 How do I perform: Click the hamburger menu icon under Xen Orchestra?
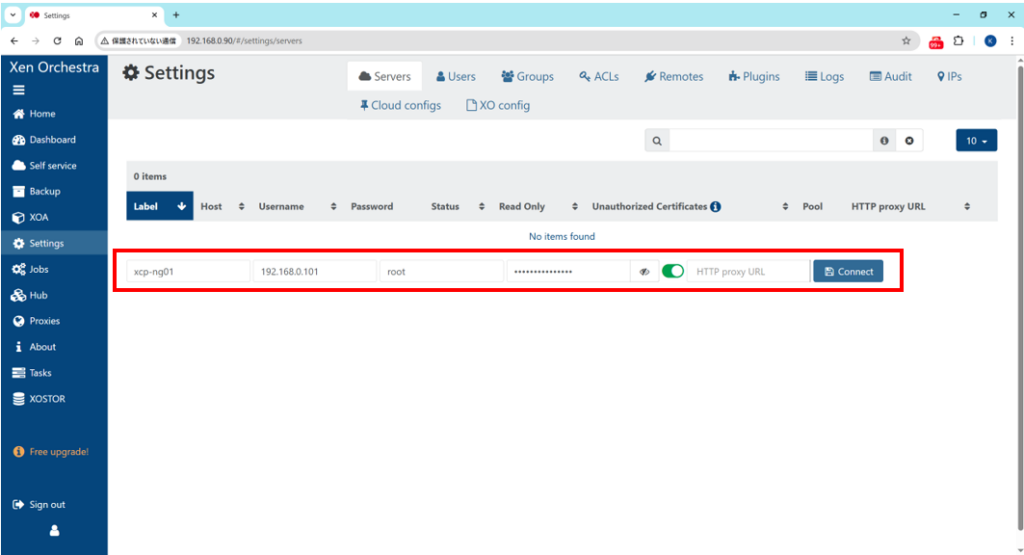[18, 90]
